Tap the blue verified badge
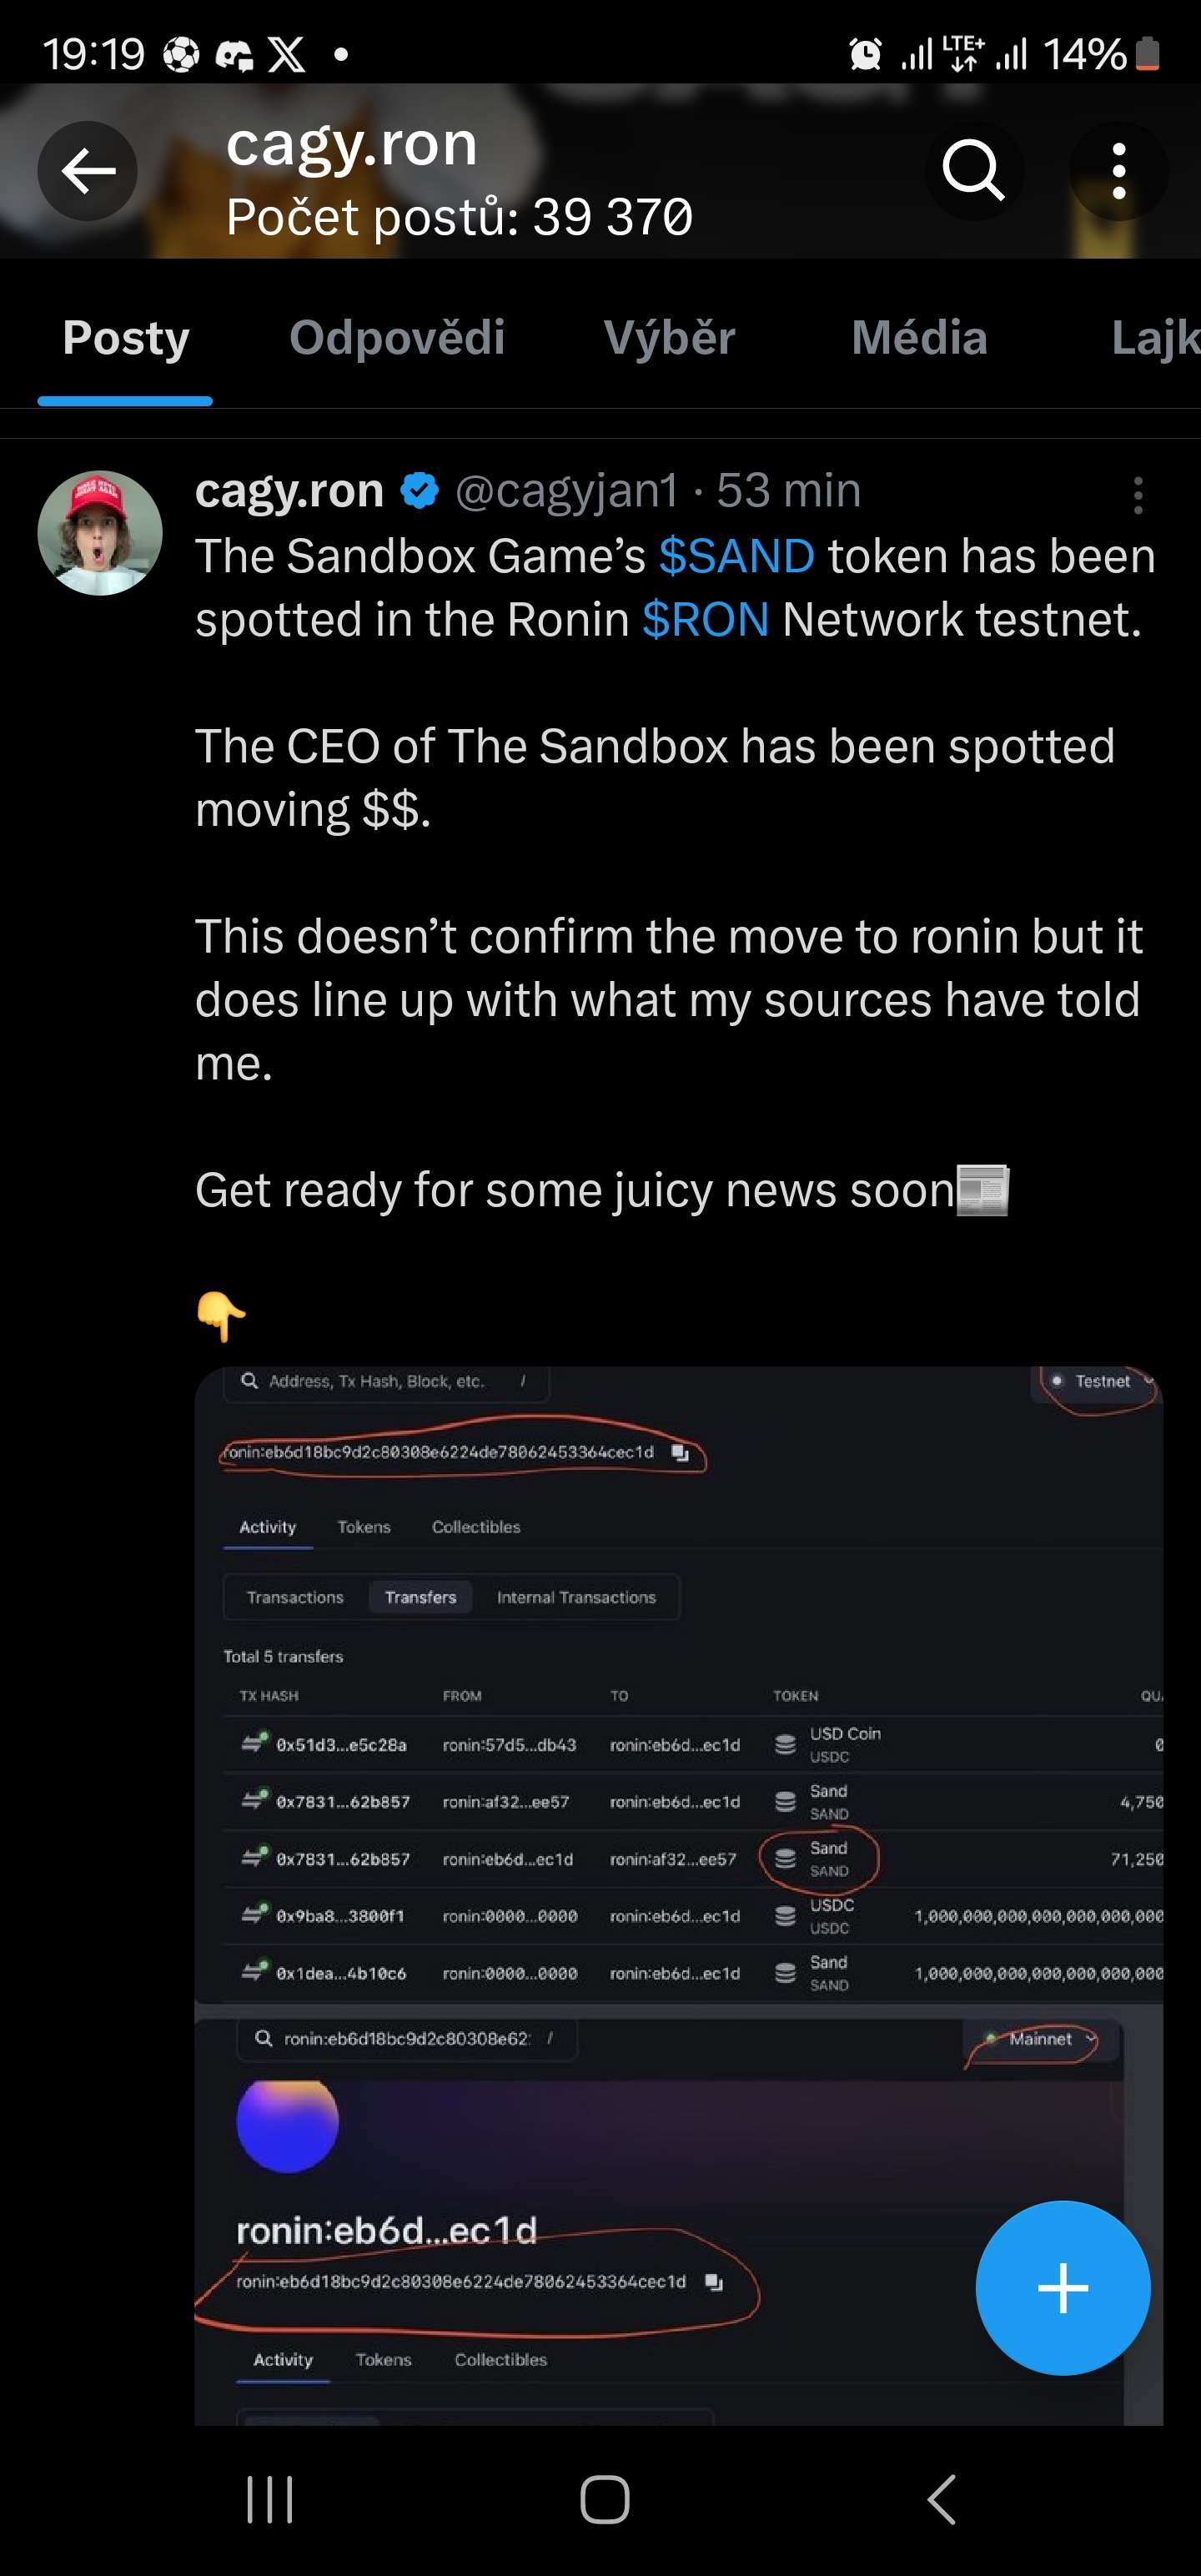 [x=420, y=491]
